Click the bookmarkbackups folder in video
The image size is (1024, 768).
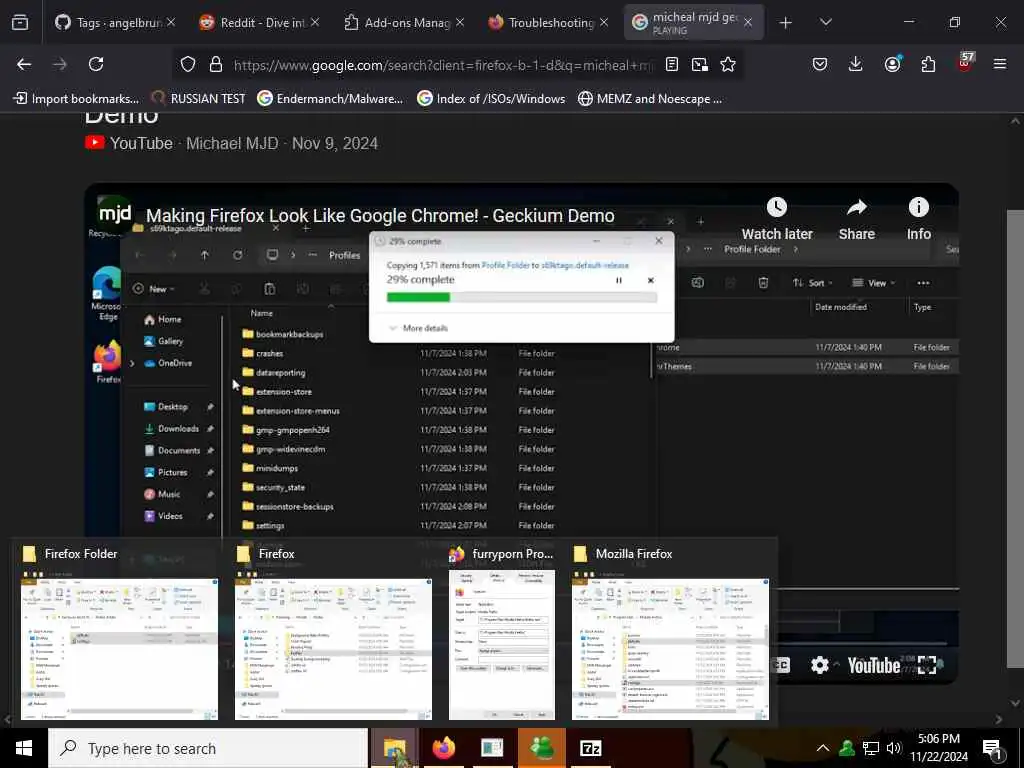283,334
